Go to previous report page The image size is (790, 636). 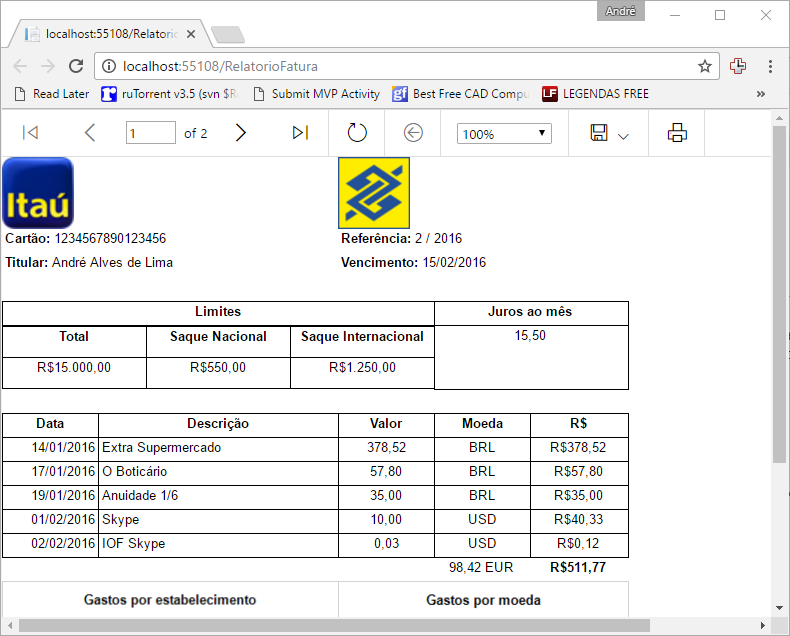click(x=90, y=133)
